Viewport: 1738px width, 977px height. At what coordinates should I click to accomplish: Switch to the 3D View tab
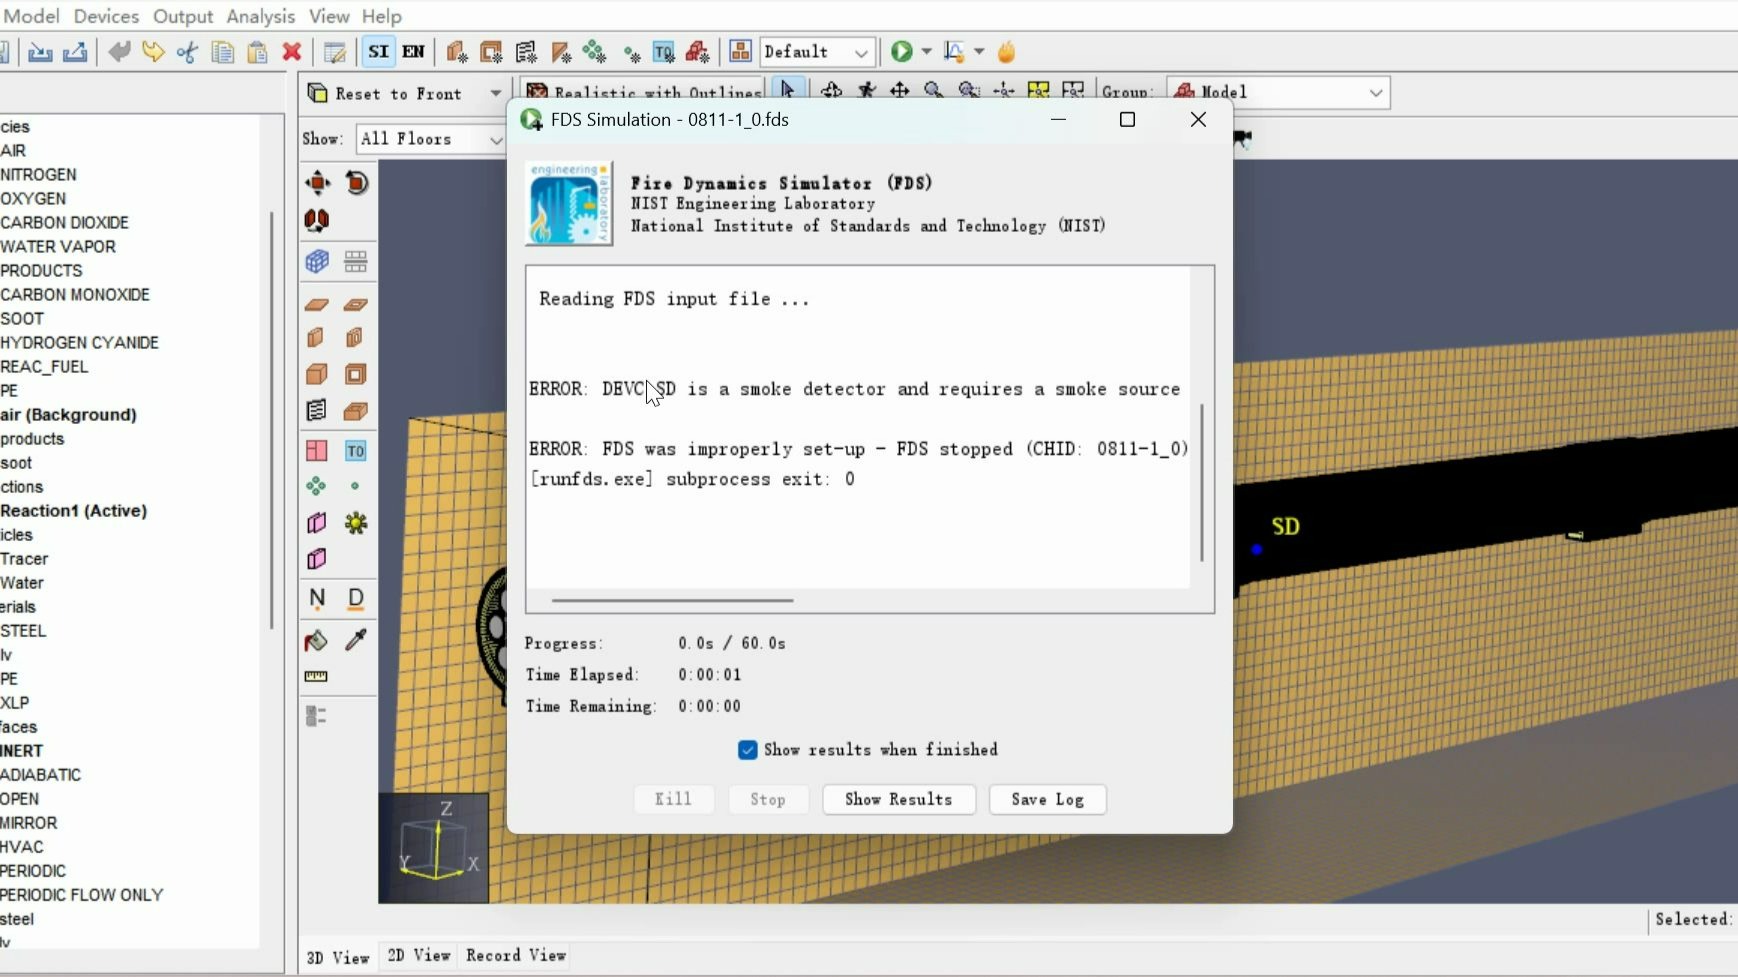tap(338, 957)
